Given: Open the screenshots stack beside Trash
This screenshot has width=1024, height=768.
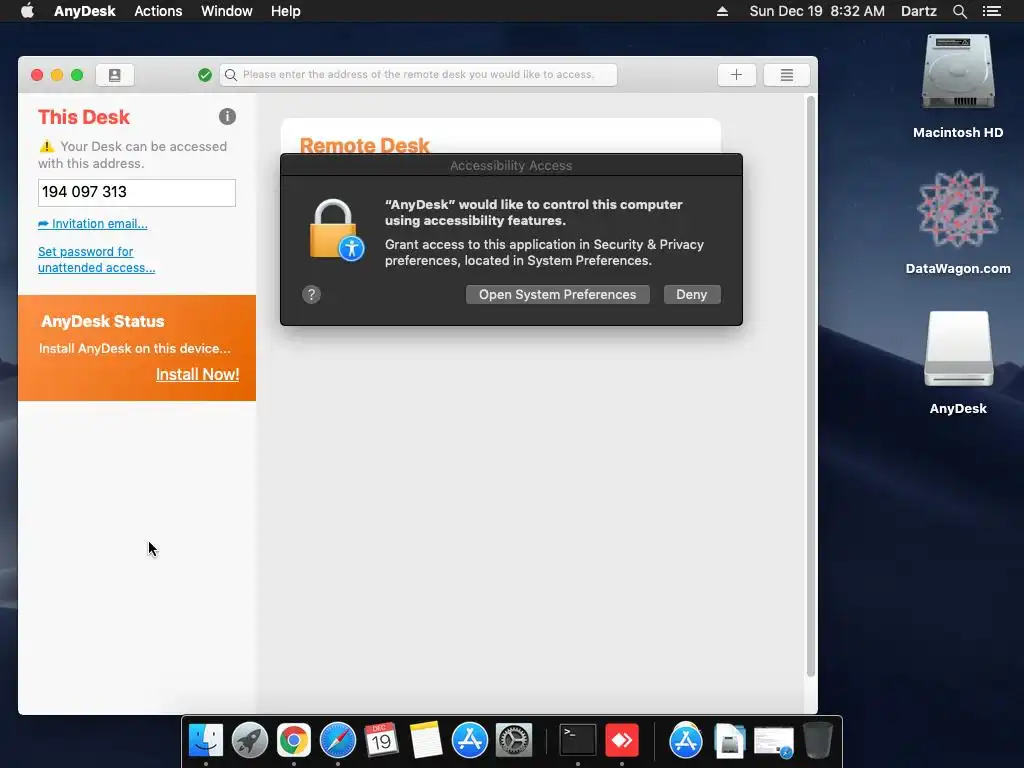Looking at the screenshot, I should [x=774, y=743].
